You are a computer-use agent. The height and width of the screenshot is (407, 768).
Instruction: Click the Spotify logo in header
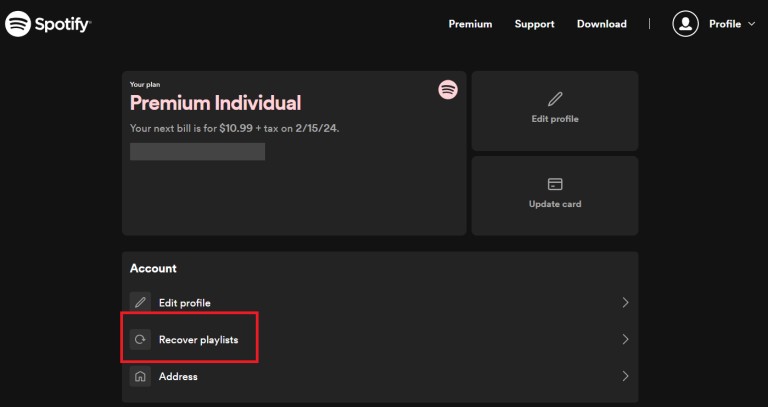tap(47, 24)
